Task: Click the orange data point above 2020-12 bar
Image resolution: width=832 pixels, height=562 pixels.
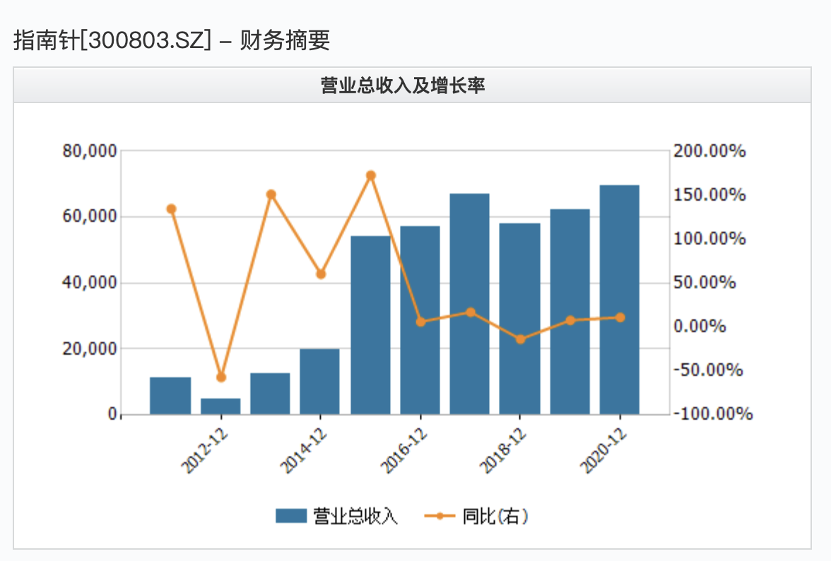Action: point(620,317)
